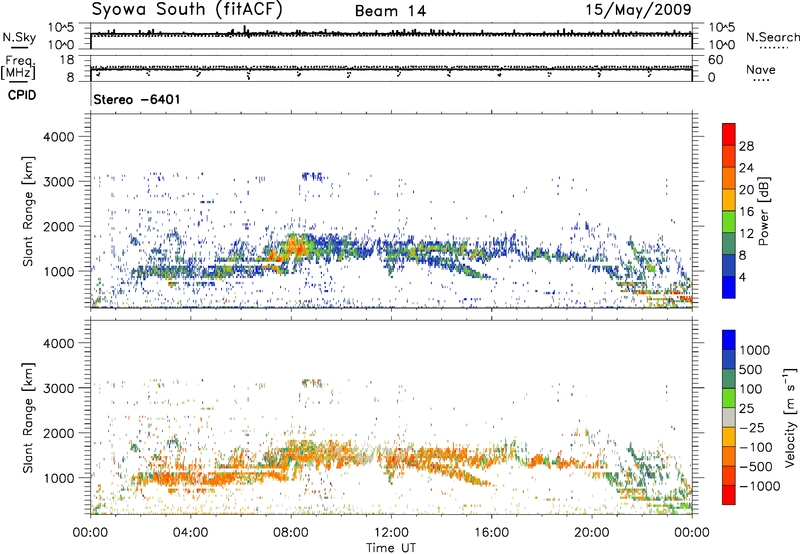
Task: Select the 'CPID' label
Action: coord(22,95)
